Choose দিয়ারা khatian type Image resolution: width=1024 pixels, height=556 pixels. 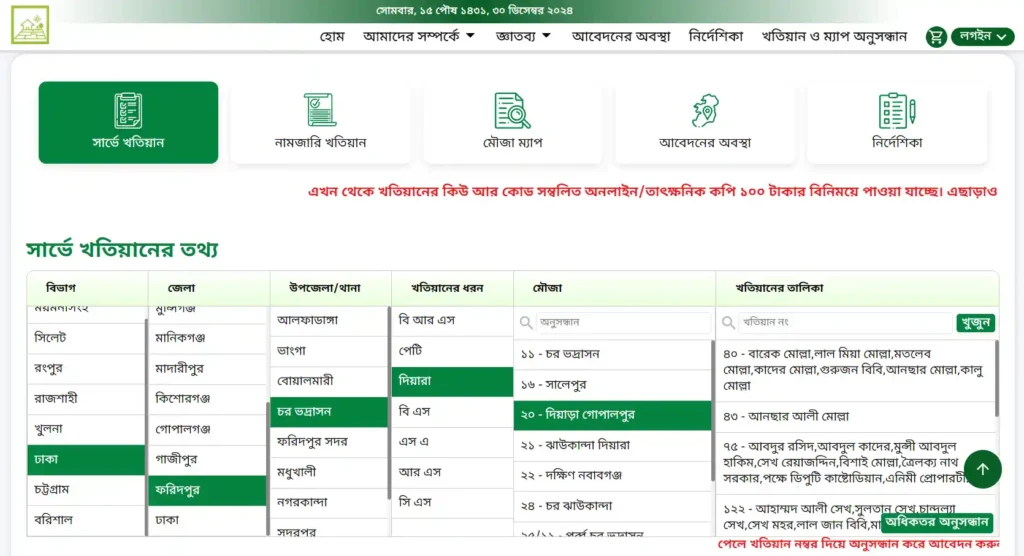(x=452, y=381)
